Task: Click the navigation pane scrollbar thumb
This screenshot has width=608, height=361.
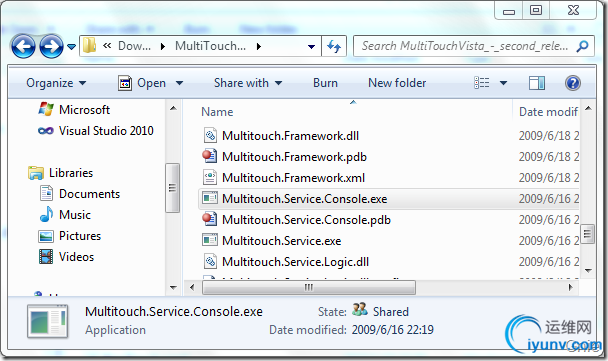Action: click(x=173, y=188)
